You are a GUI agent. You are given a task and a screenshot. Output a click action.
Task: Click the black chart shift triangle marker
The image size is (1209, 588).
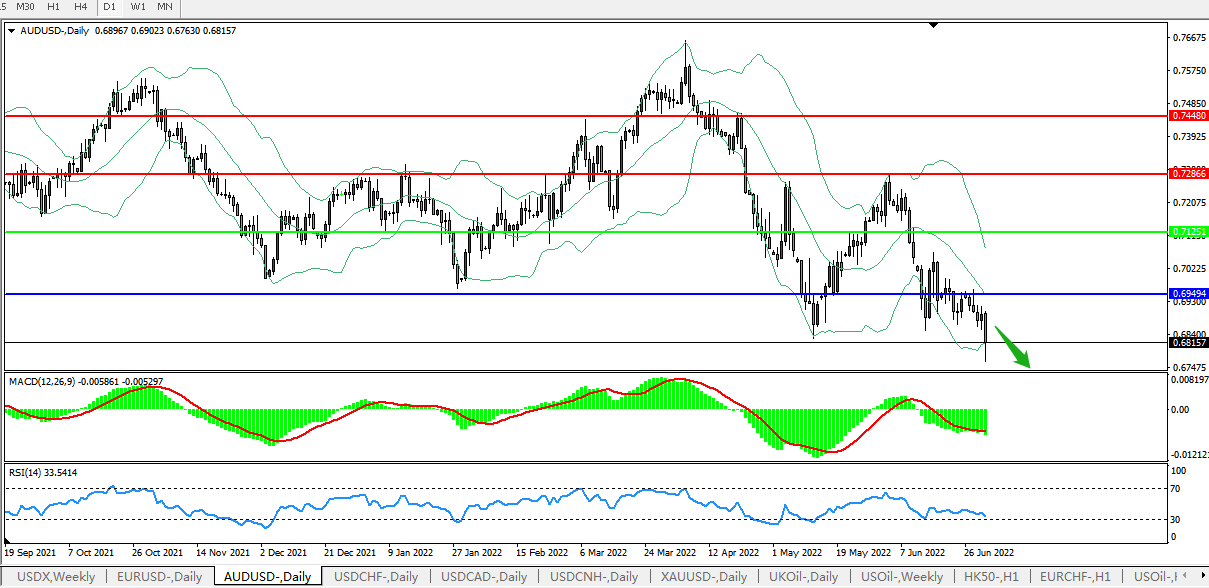(933, 25)
